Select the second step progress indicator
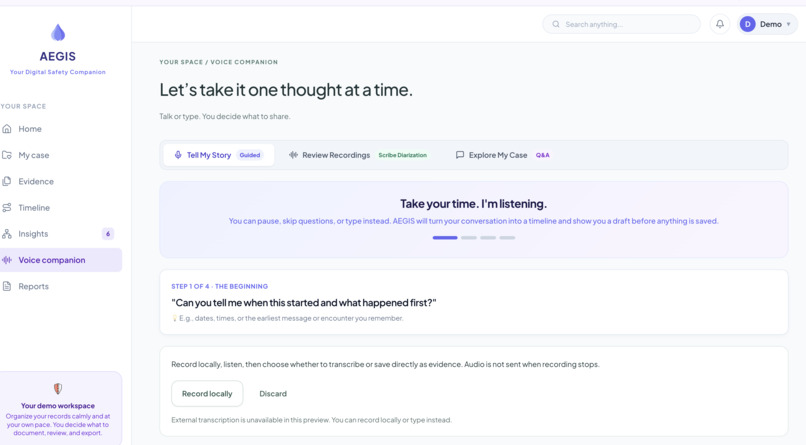This screenshot has height=445, width=806. pyautogui.click(x=469, y=238)
